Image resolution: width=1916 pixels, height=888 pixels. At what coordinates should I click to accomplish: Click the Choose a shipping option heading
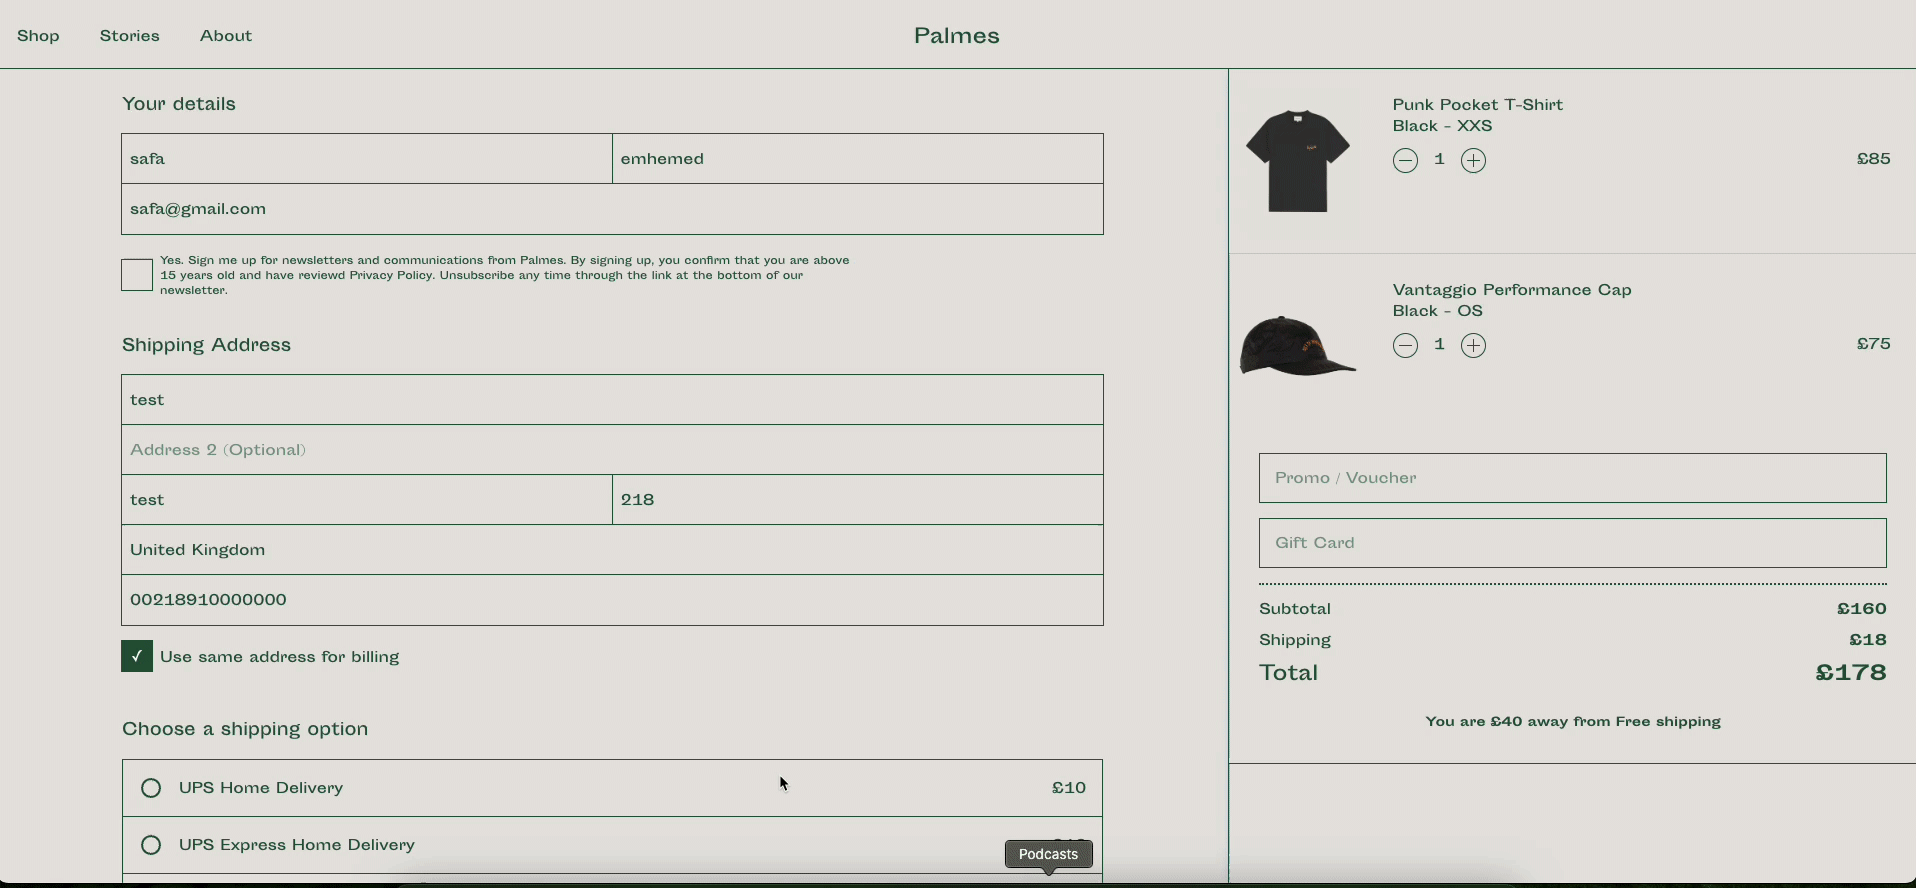click(245, 729)
